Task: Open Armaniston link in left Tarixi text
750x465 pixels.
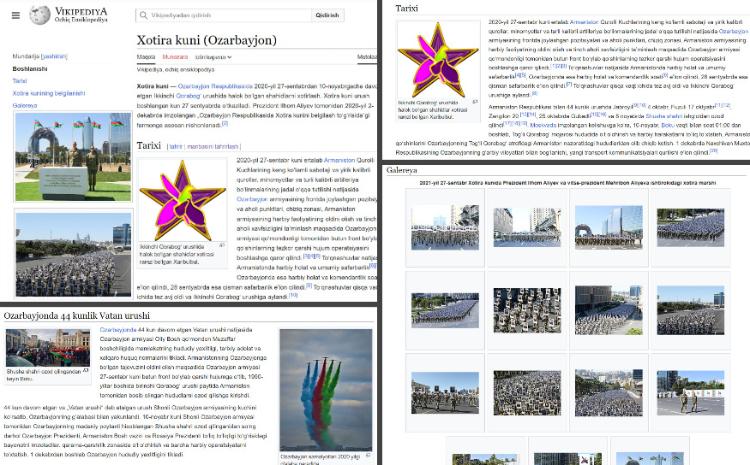Action: tap(339, 160)
